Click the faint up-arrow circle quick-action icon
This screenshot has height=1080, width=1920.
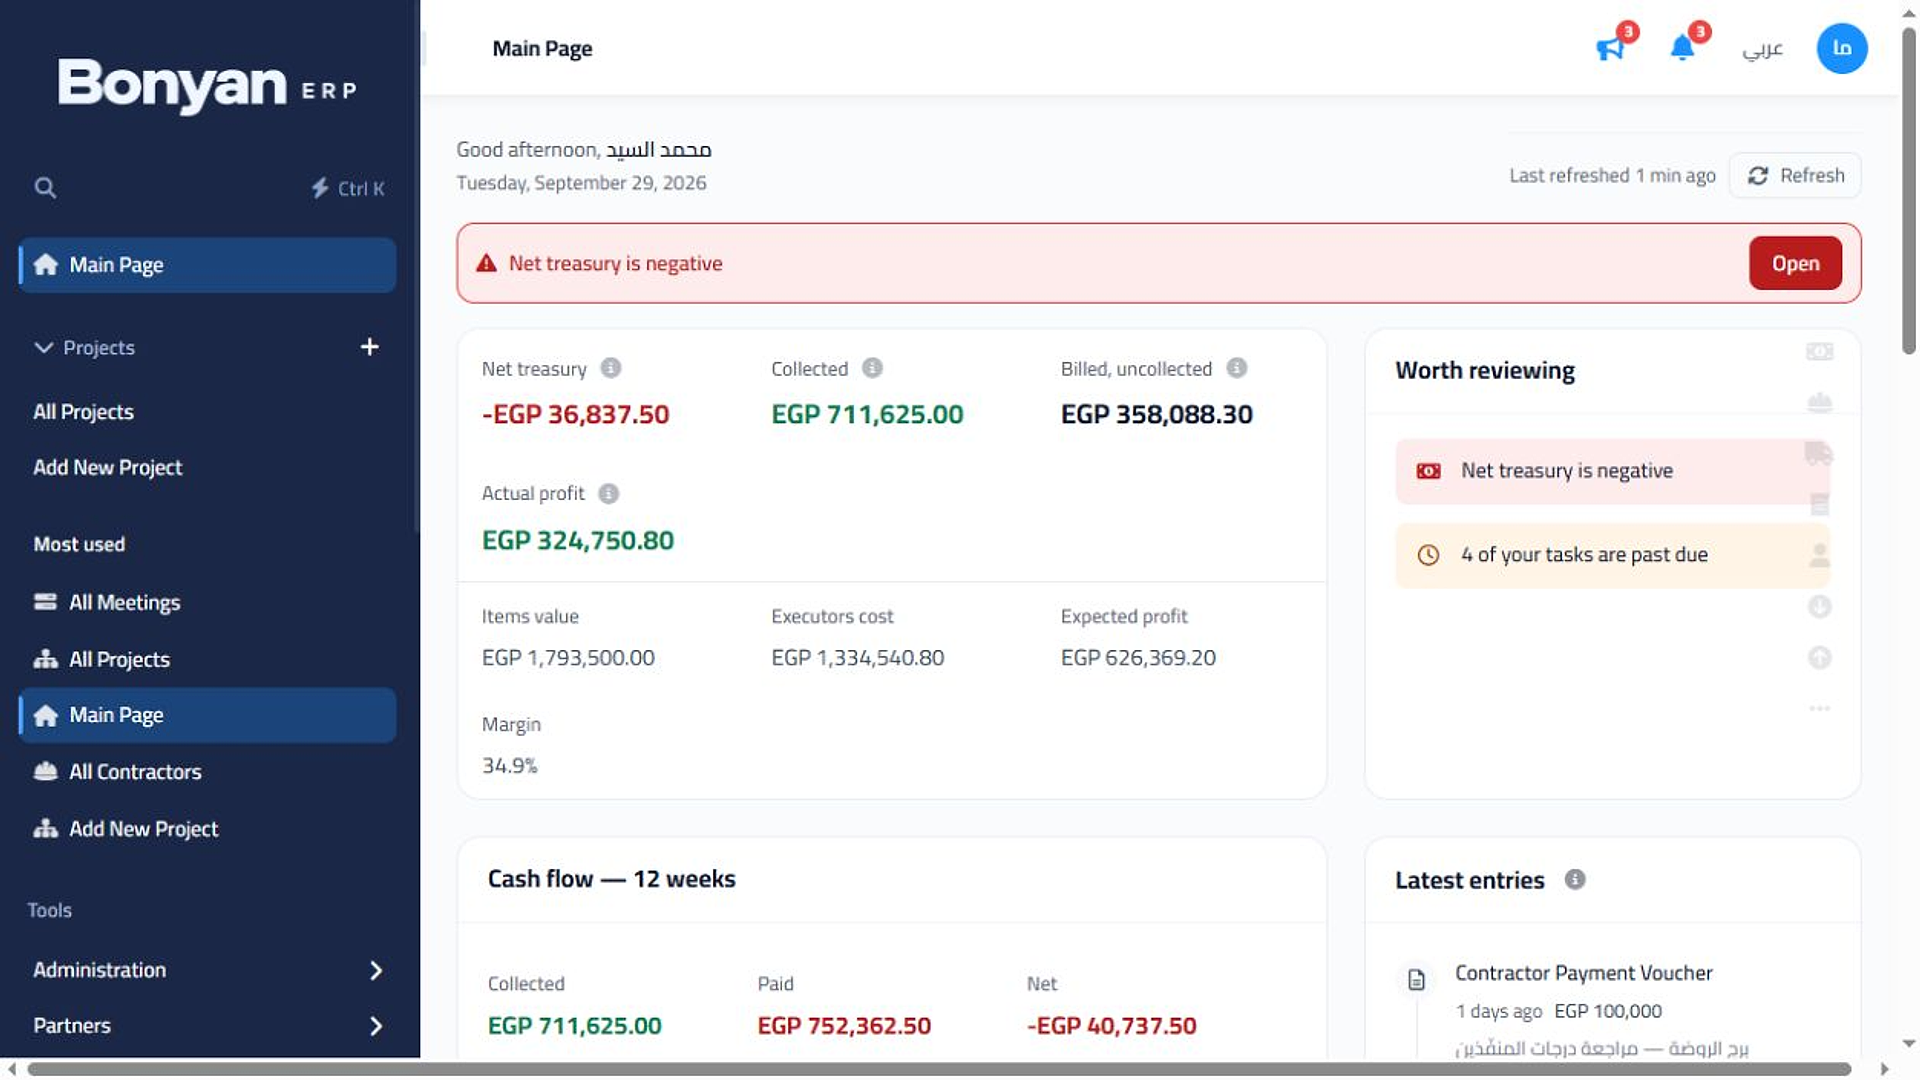coord(1819,657)
